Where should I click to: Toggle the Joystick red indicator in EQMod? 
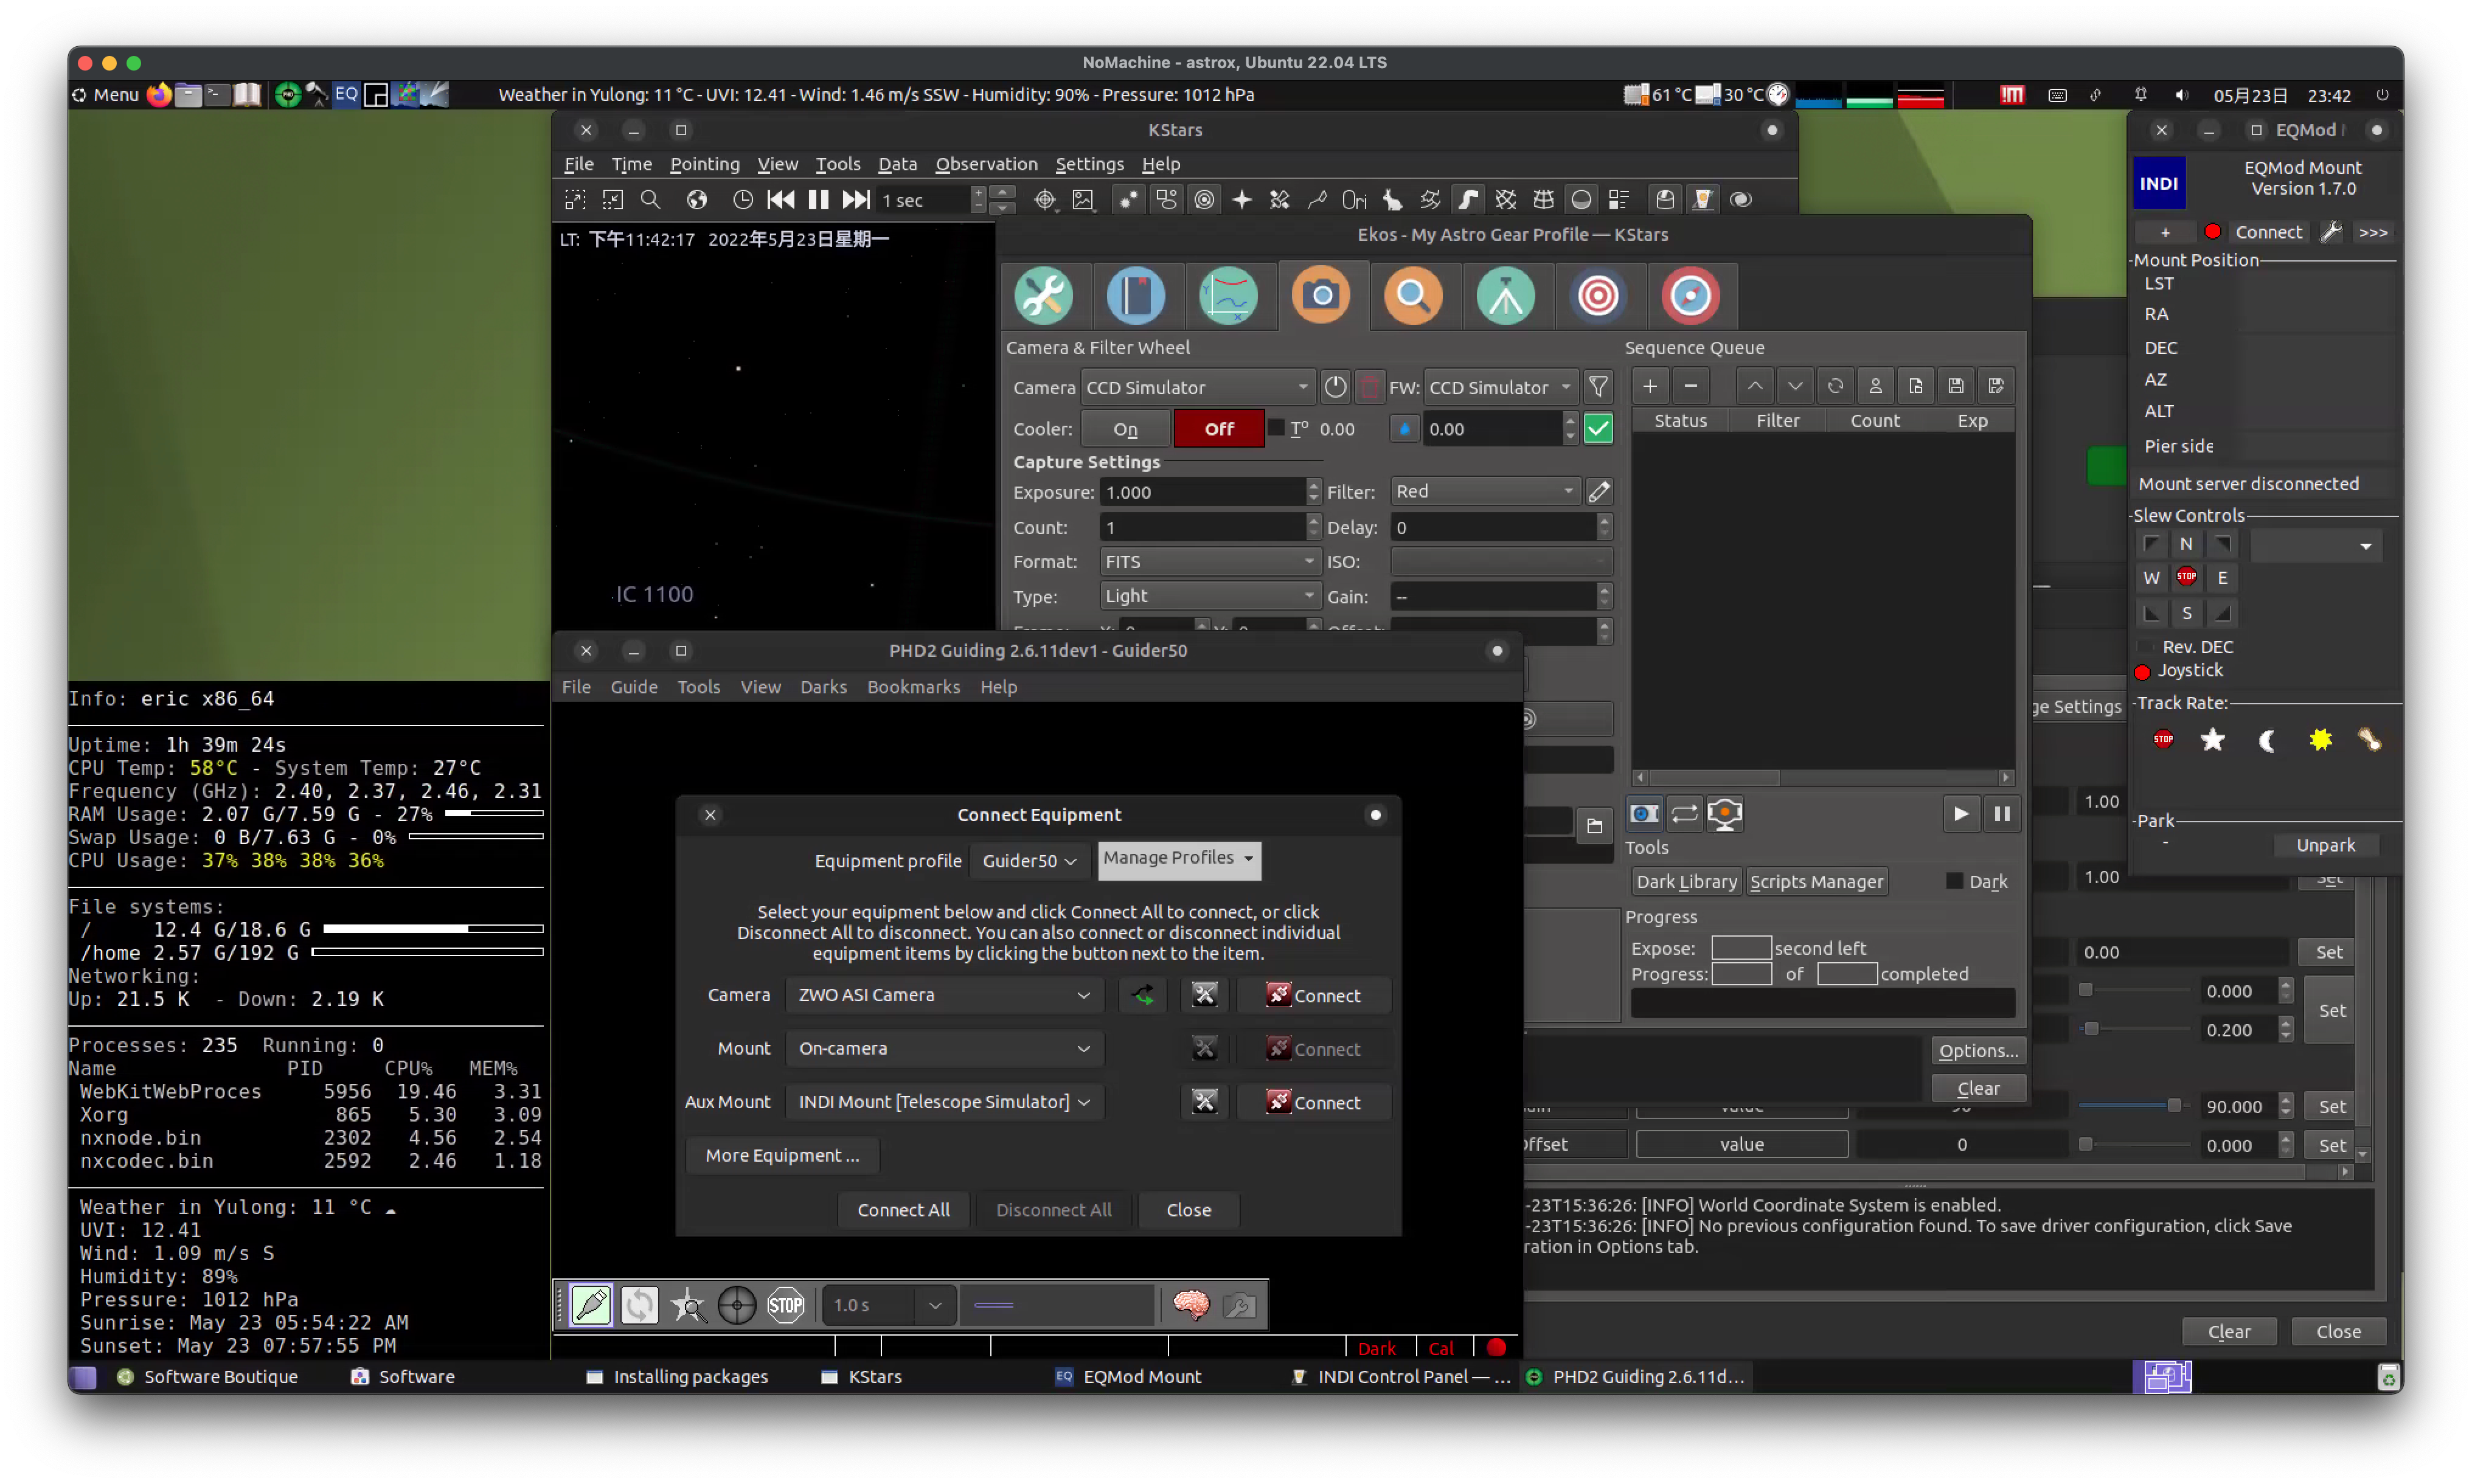pyautogui.click(x=2142, y=672)
